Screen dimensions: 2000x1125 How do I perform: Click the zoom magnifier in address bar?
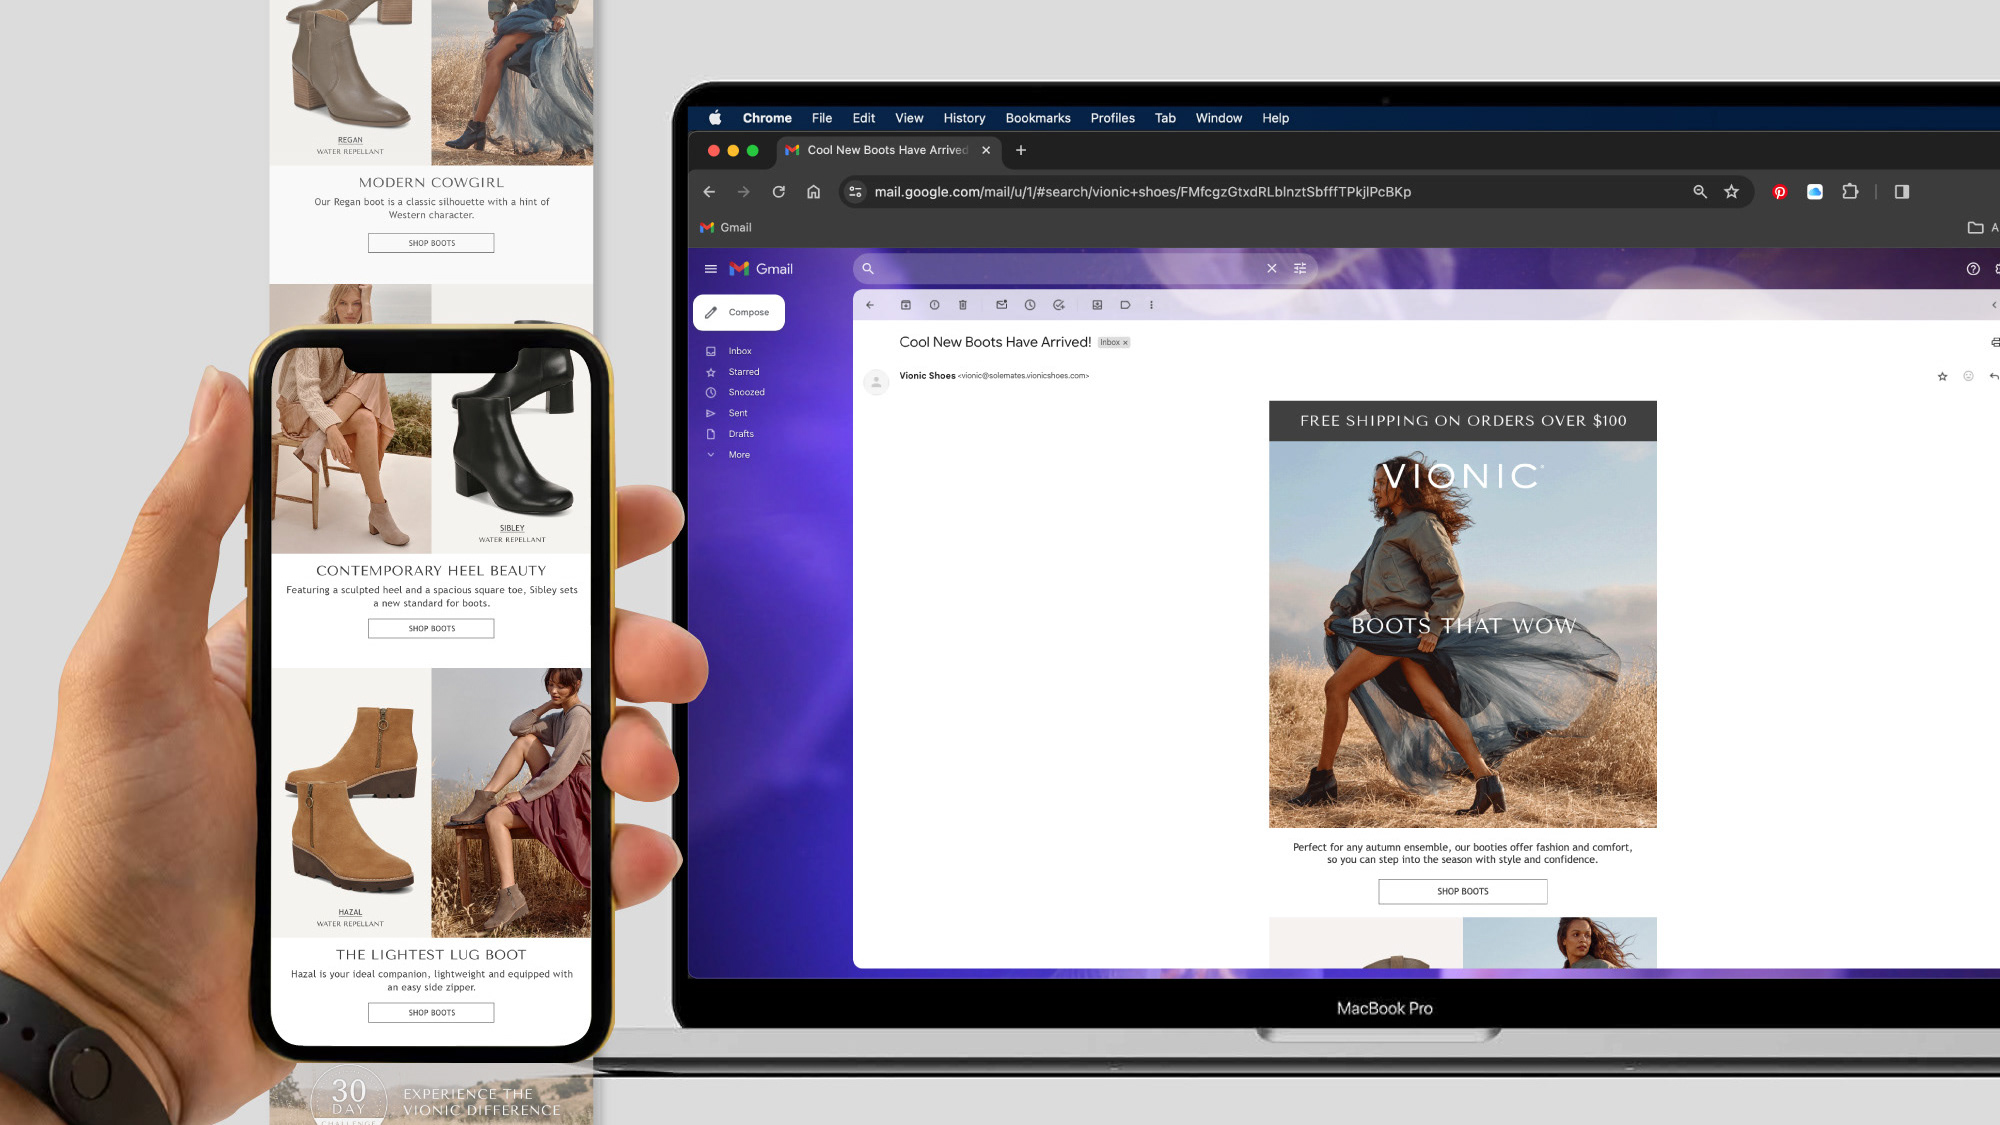(x=1699, y=192)
